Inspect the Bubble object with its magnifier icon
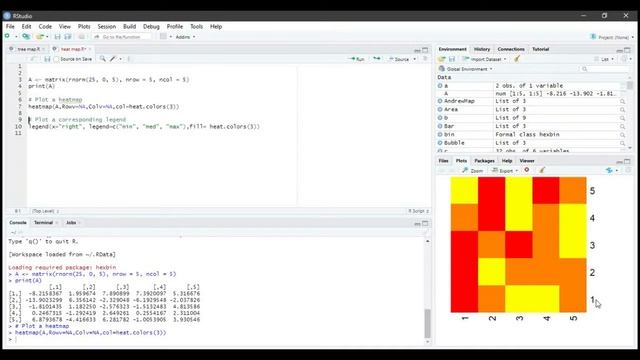640x360 pixels. click(x=622, y=143)
